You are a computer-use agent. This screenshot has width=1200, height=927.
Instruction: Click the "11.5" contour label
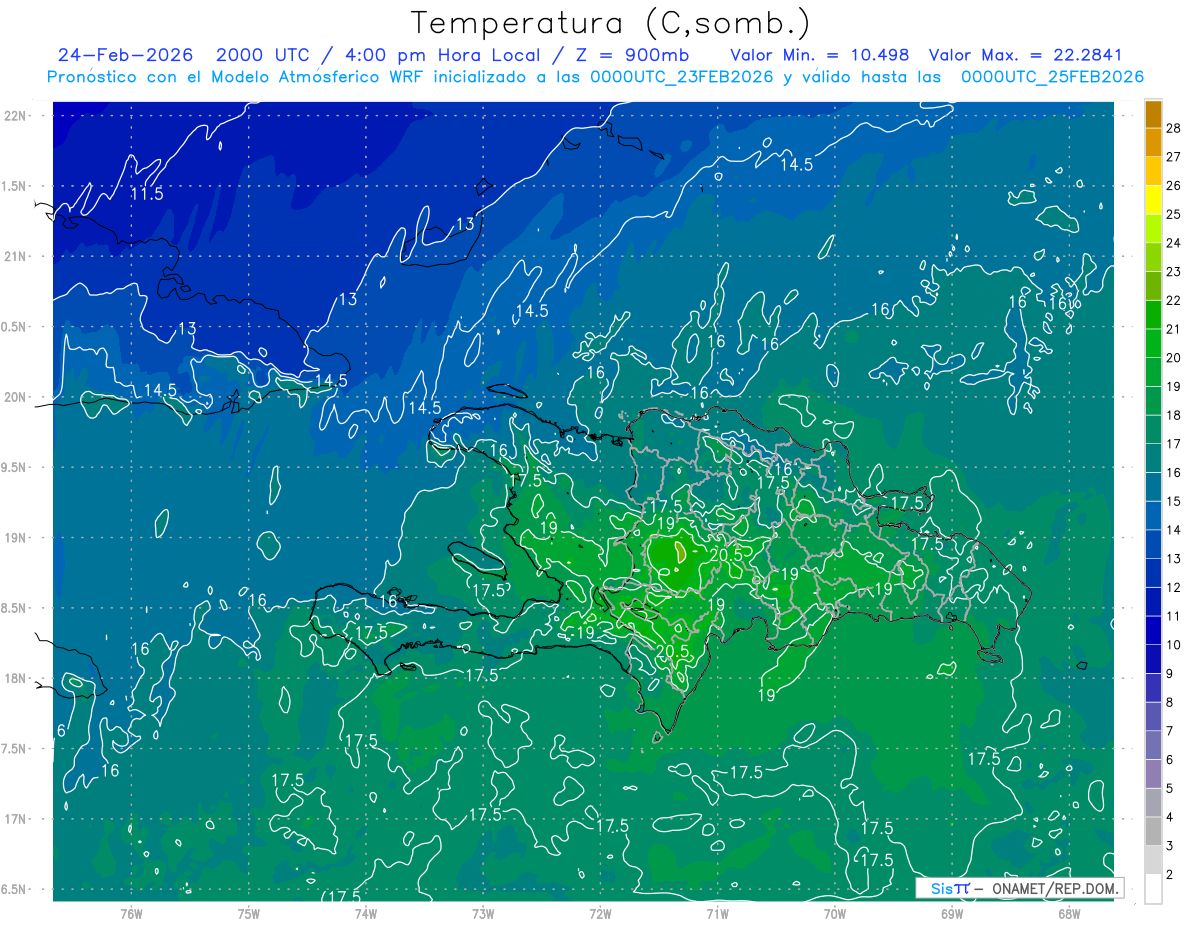[147, 194]
